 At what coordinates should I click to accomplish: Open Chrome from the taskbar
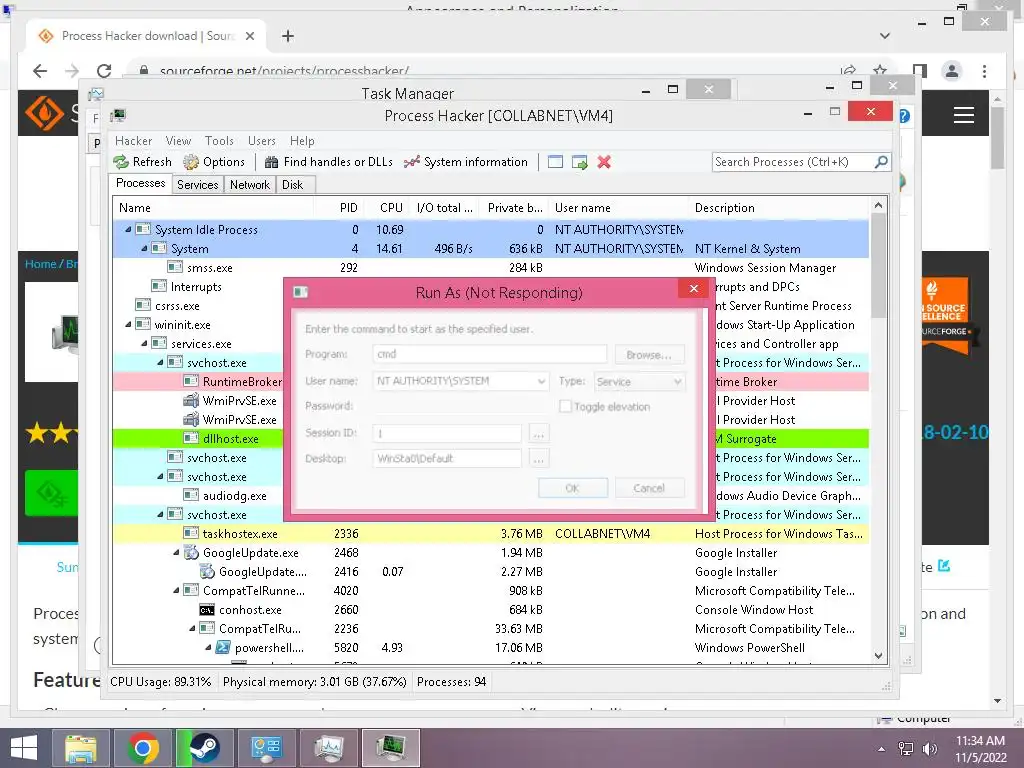click(x=142, y=748)
